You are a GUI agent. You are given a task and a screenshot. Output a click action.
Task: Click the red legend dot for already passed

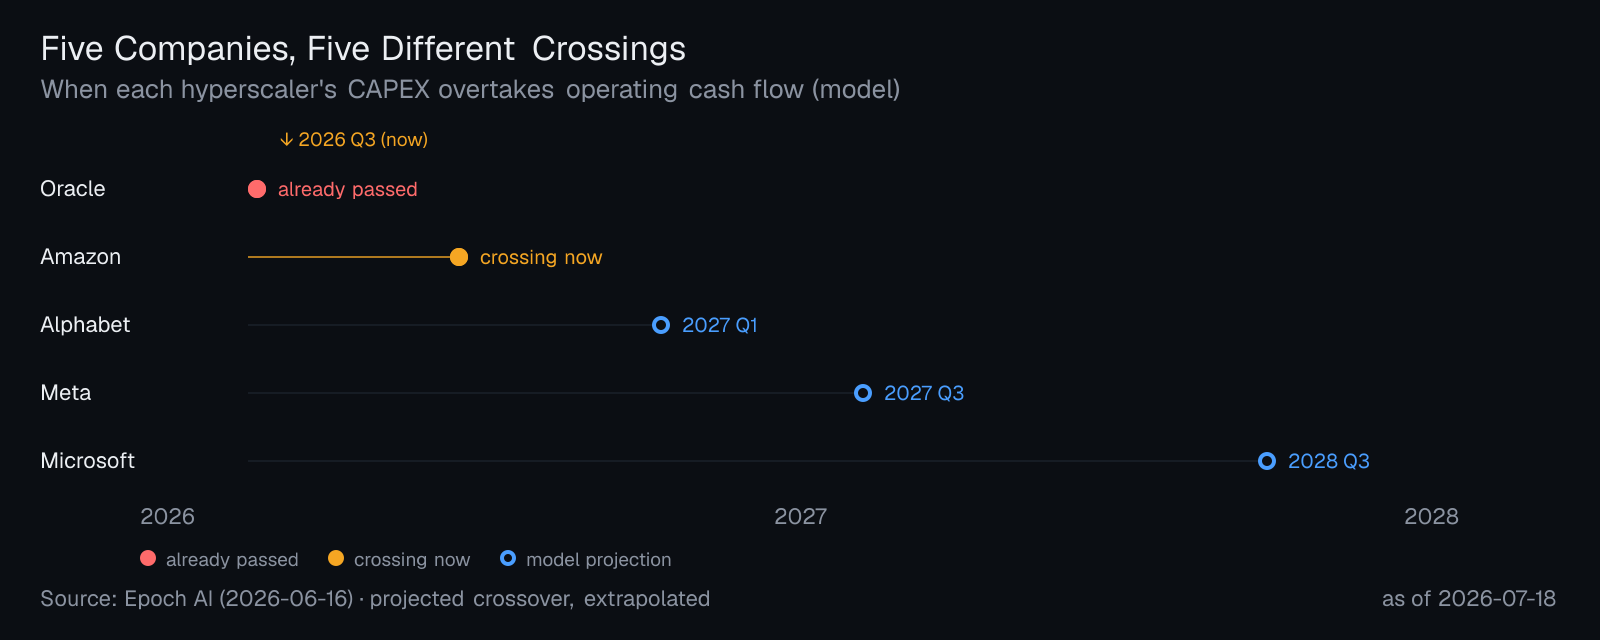148,558
